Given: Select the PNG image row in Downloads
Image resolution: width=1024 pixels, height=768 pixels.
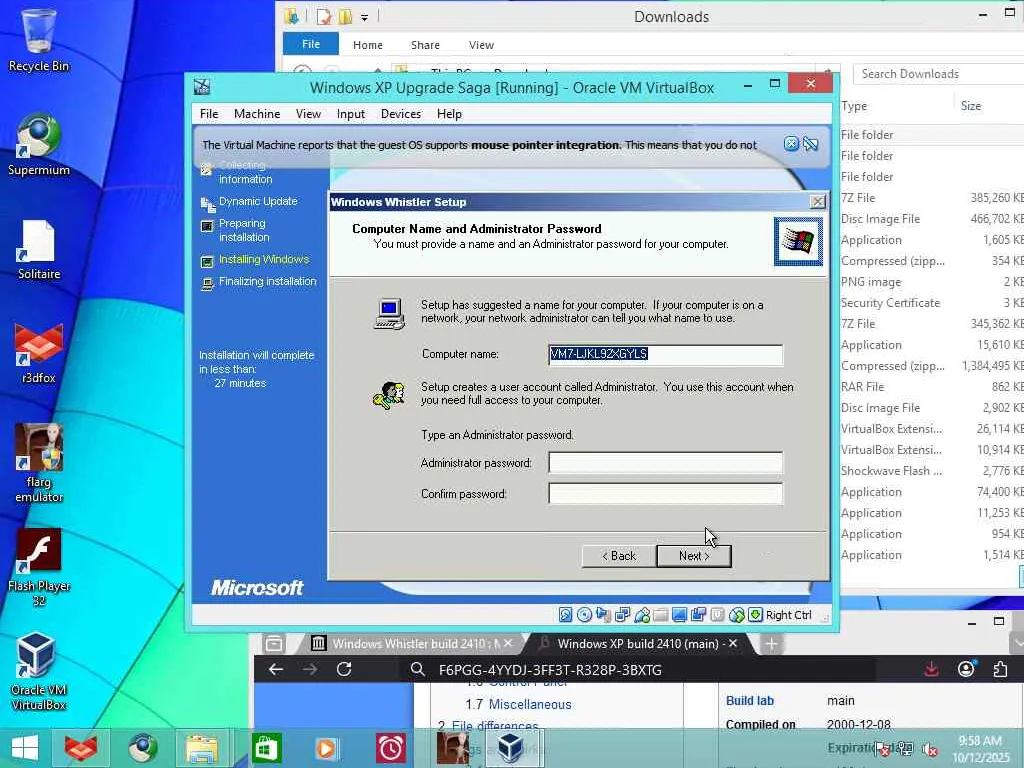Looking at the screenshot, I should tap(932, 281).
